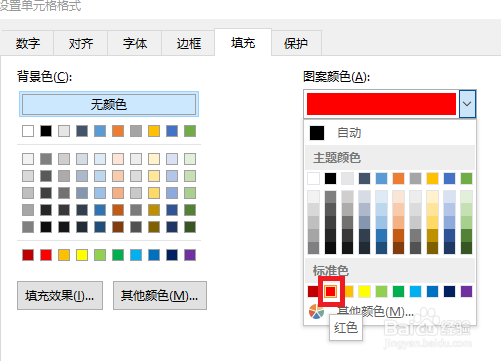The width and height of the screenshot is (501, 361).
Task: Select light blue in background palette bottom row
Action: (x=136, y=255)
